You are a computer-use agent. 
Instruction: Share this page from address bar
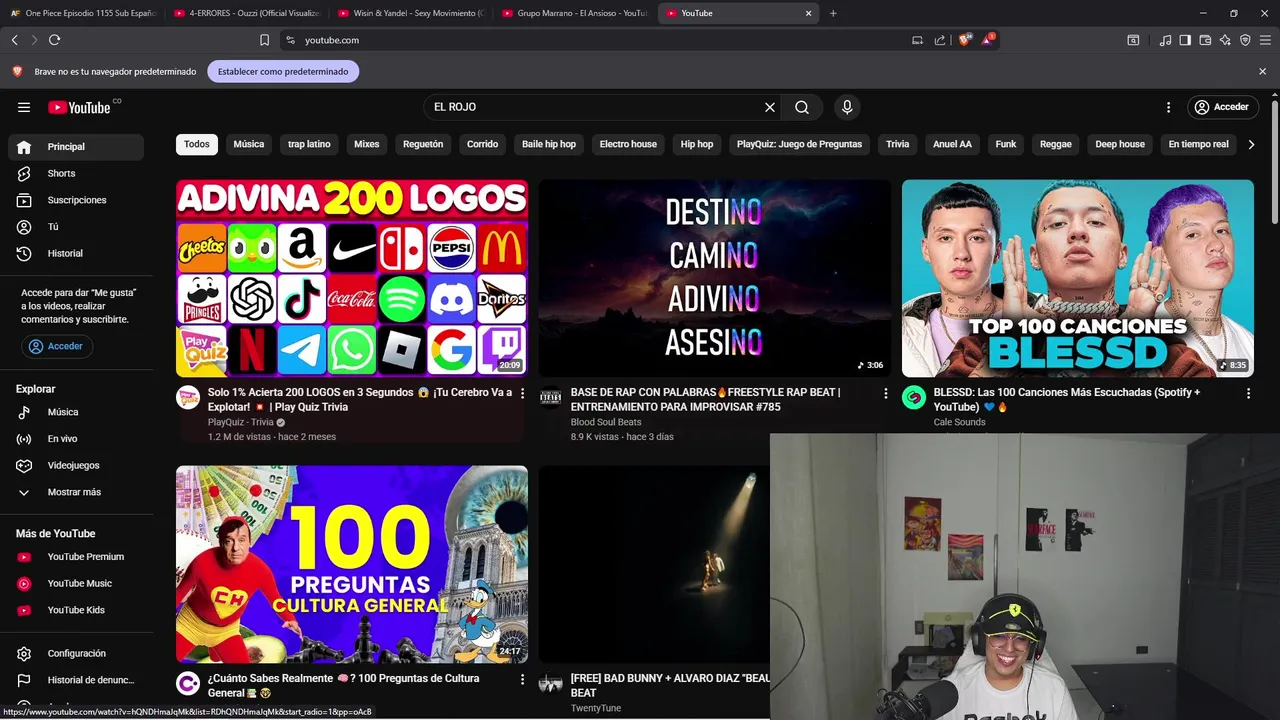click(940, 40)
